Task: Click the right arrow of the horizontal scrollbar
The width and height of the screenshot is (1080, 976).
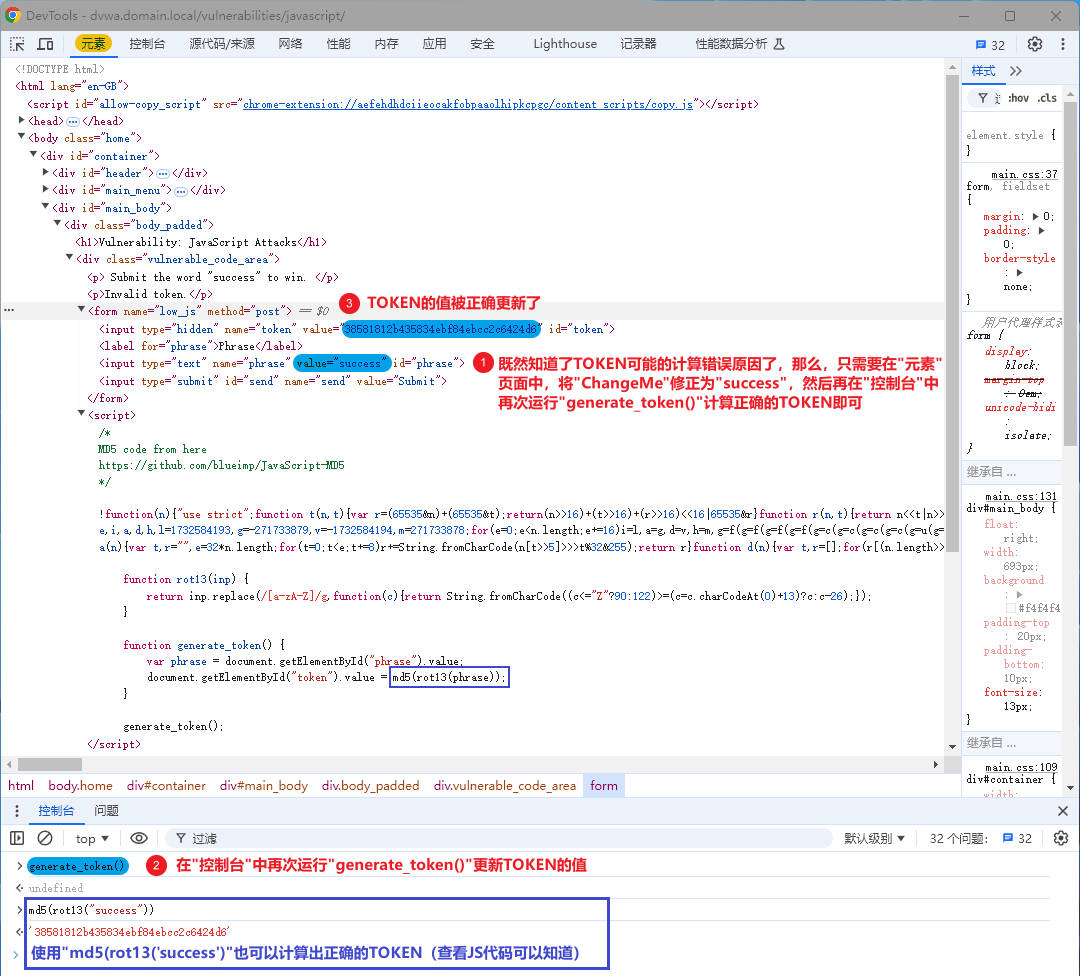Action: 935,765
